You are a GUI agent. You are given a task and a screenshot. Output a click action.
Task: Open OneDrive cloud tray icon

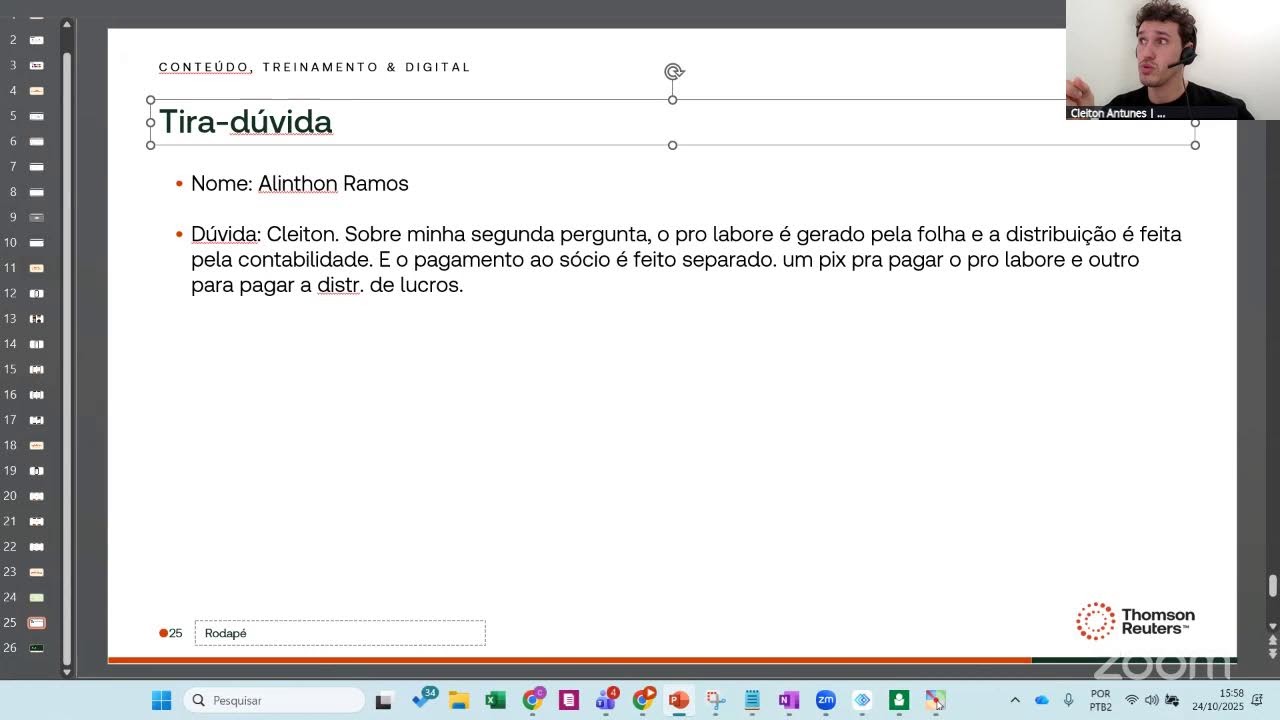tap(1042, 700)
